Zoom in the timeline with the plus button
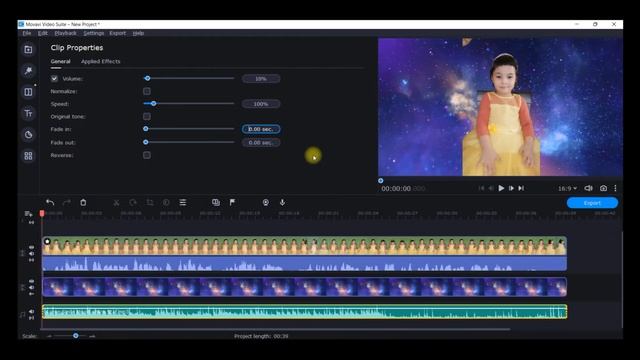640x360 pixels. click(92, 336)
